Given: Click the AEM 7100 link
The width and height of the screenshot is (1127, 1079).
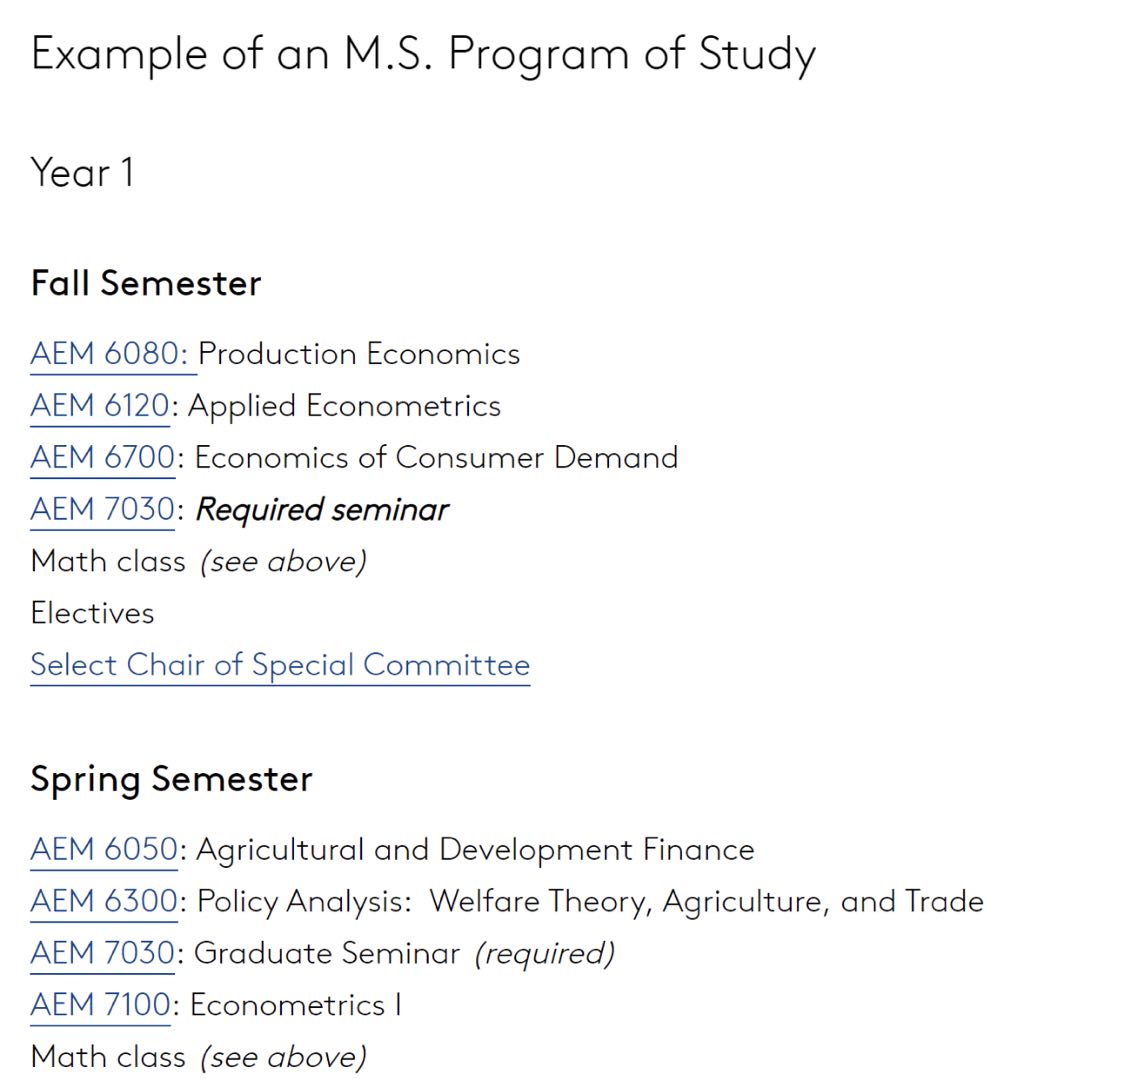Looking at the screenshot, I should [100, 1005].
